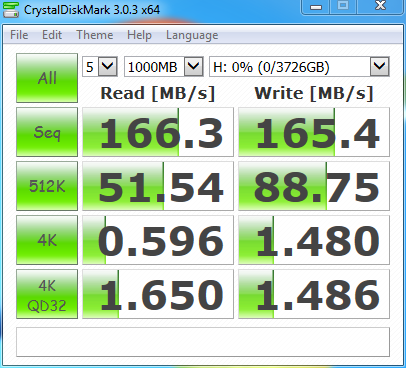Image resolution: width=406 pixels, height=368 pixels.
Task: Click Seq read result 166.3
Action: tap(158, 132)
